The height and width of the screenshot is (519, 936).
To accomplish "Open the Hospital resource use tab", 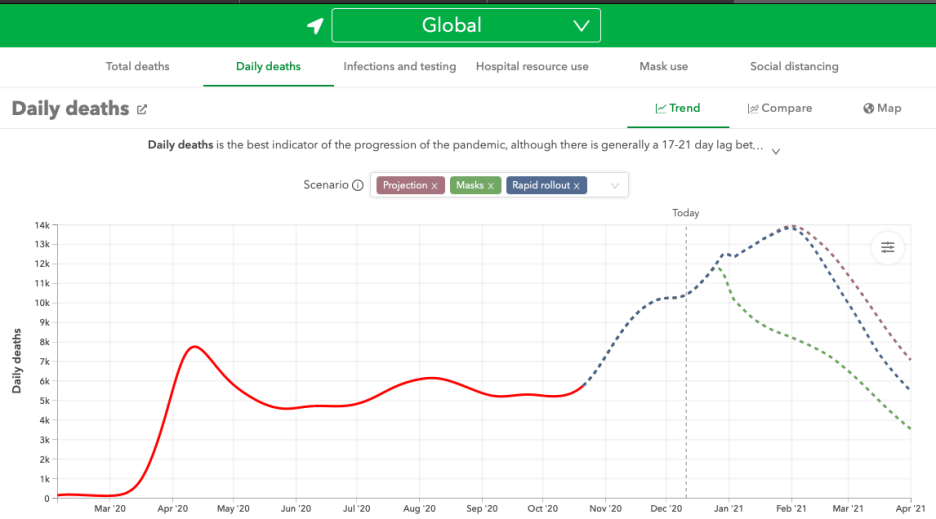I will 532,67.
